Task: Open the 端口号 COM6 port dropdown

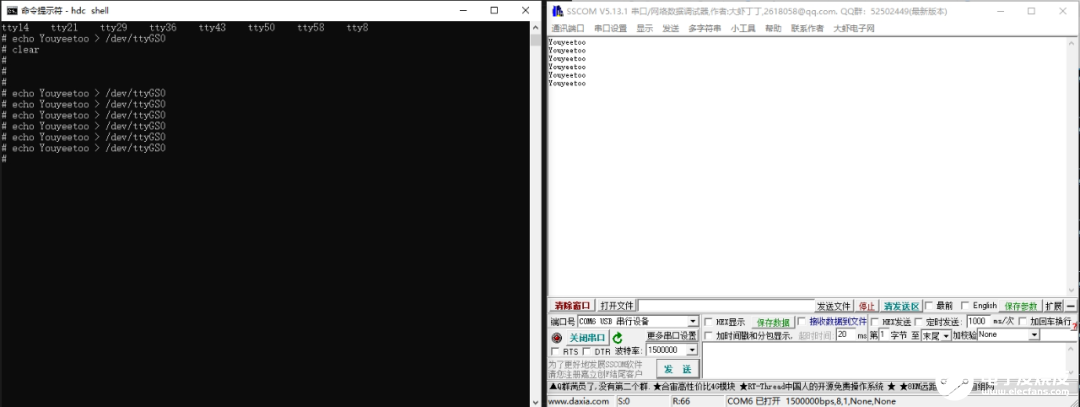Action: 693,322
